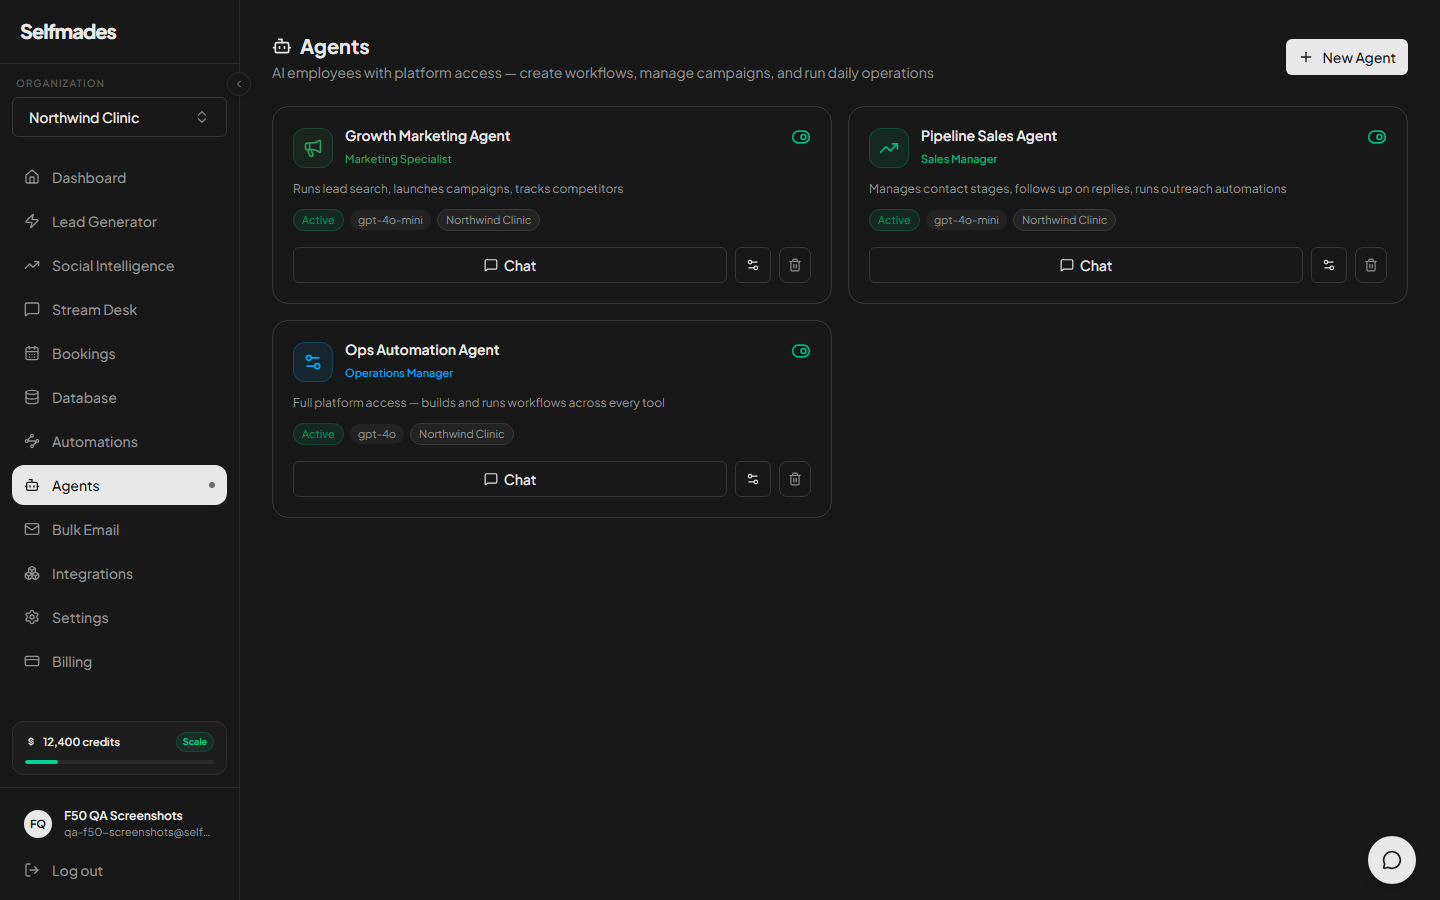Go to Billing
The width and height of the screenshot is (1440, 900).
pos(119,661)
